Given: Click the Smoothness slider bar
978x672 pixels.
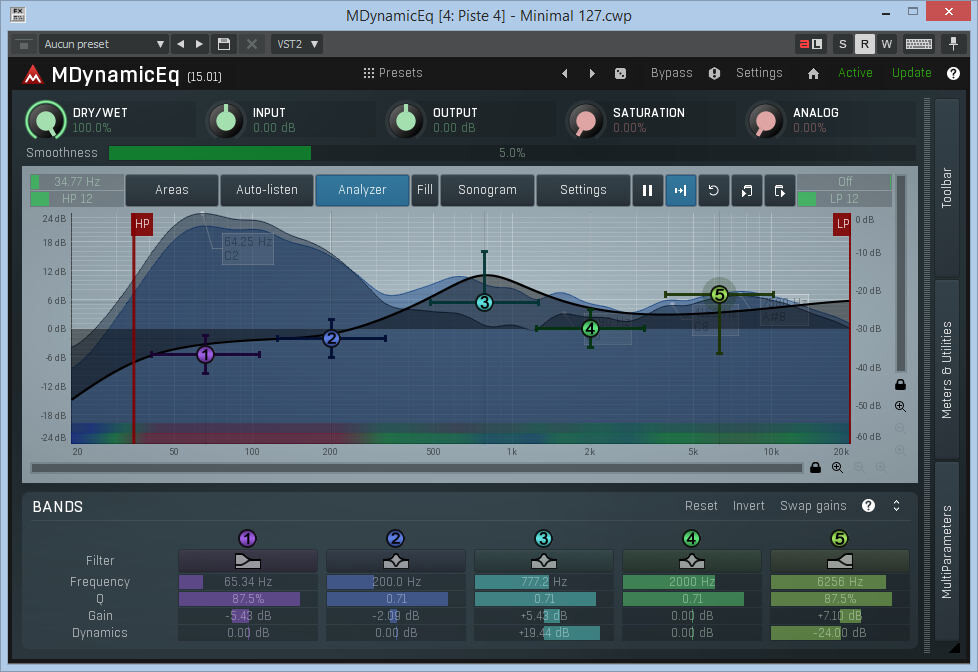Looking at the screenshot, I should [x=511, y=153].
